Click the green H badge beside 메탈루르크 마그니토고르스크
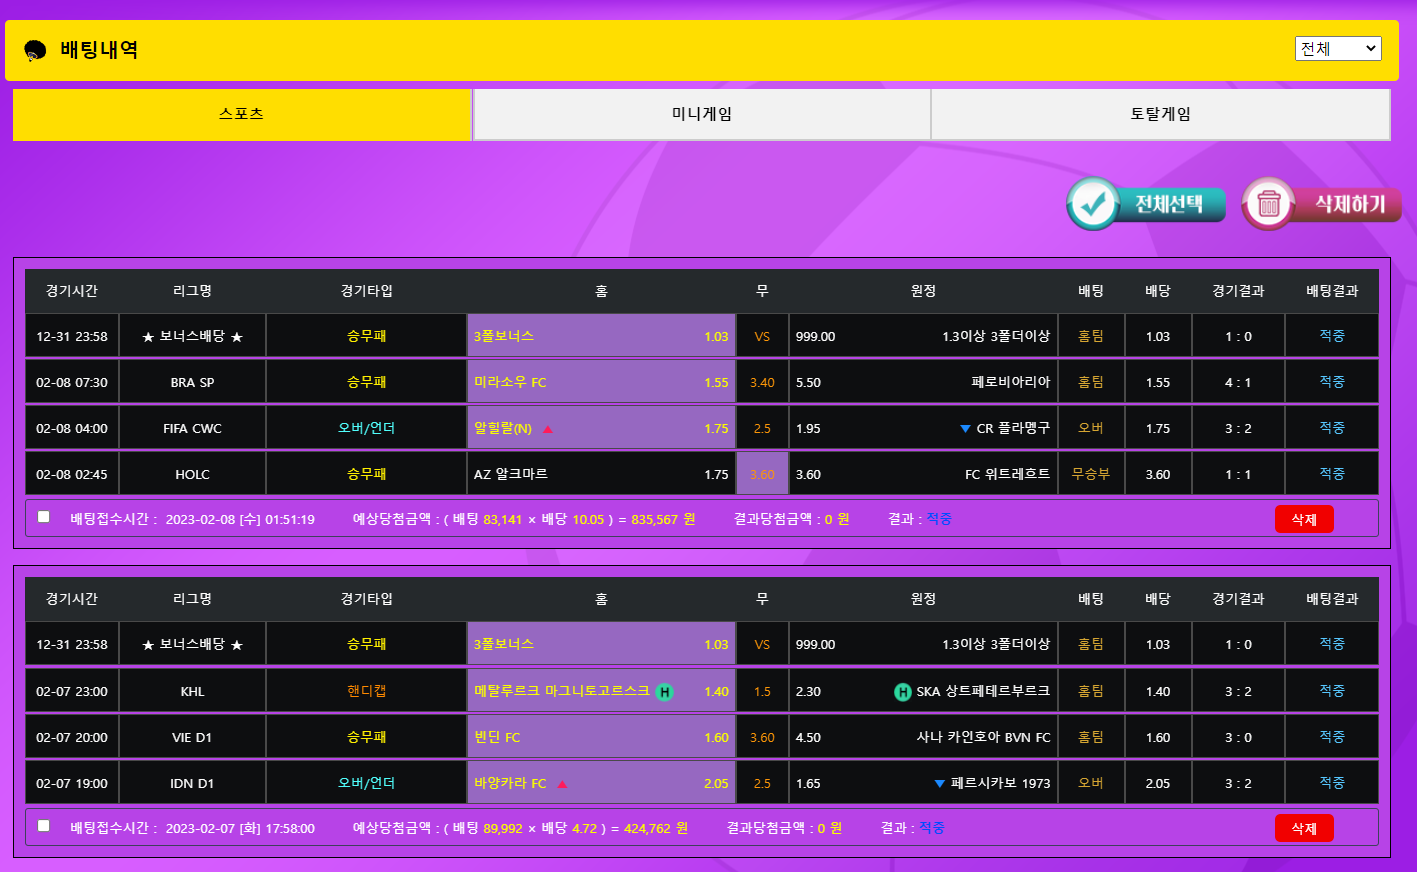Image resolution: width=1417 pixels, height=872 pixels. (664, 692)
